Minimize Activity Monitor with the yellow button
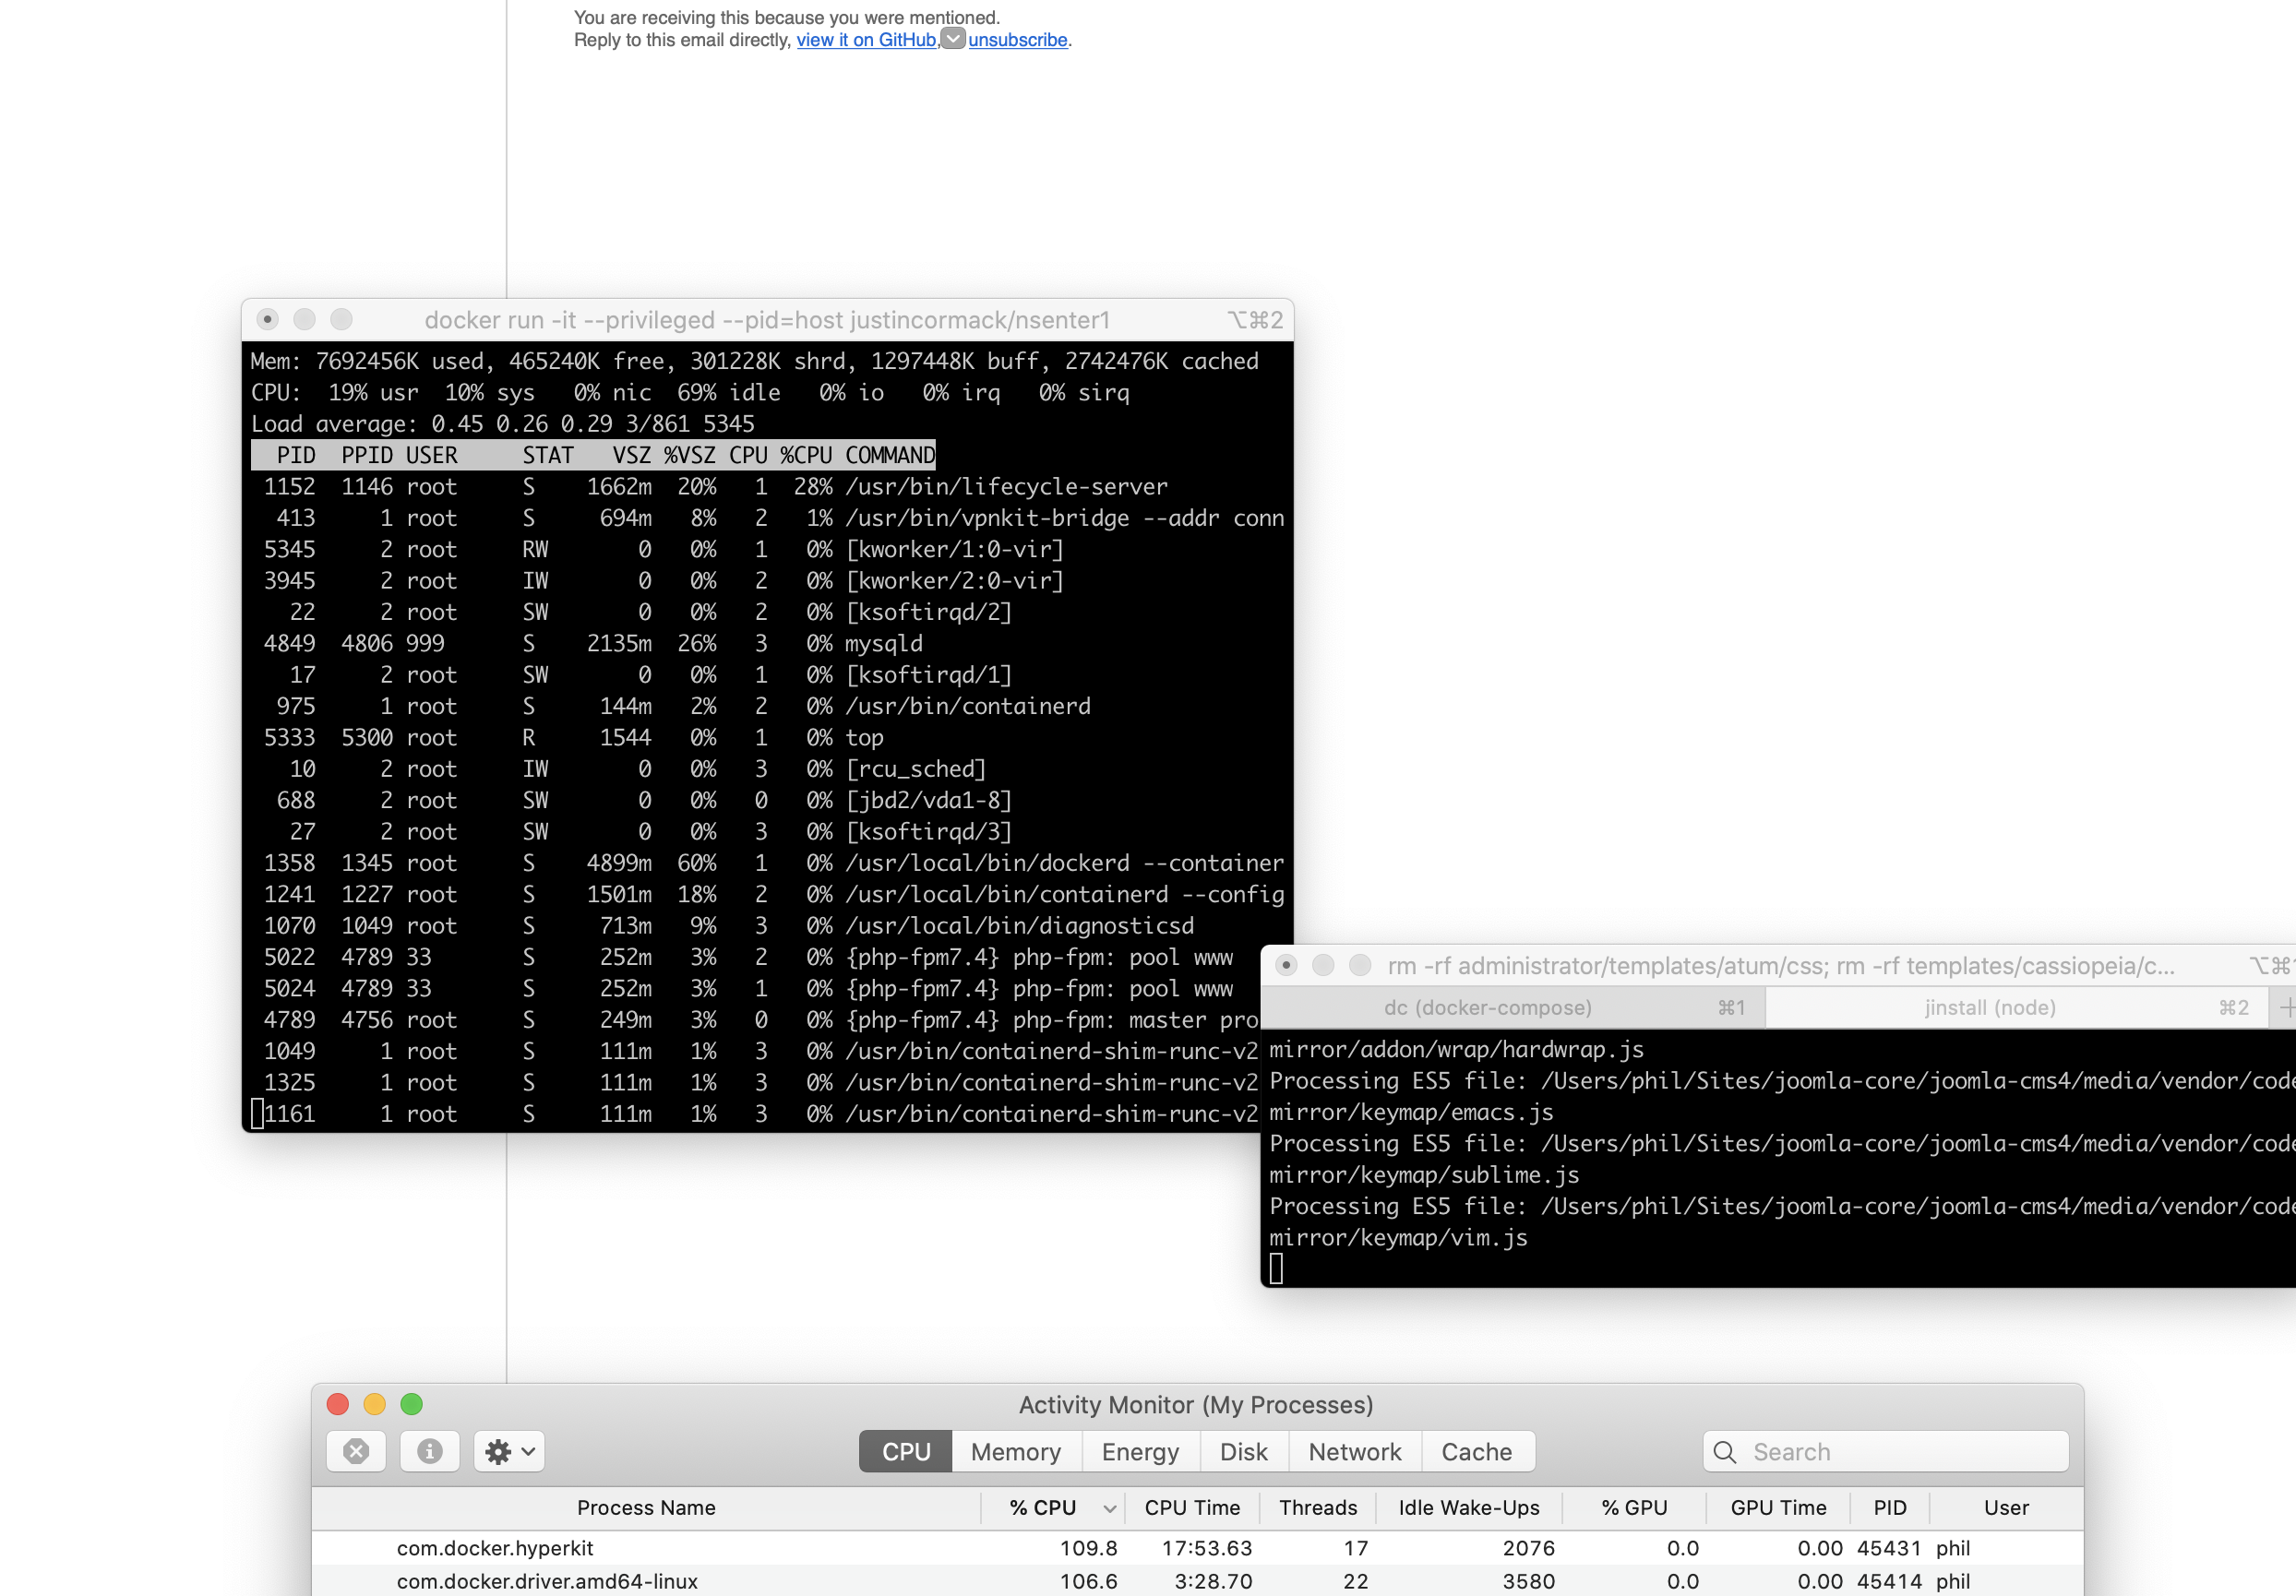The width and height of the screenshot is (2296, 1596). pos(374,1404)
